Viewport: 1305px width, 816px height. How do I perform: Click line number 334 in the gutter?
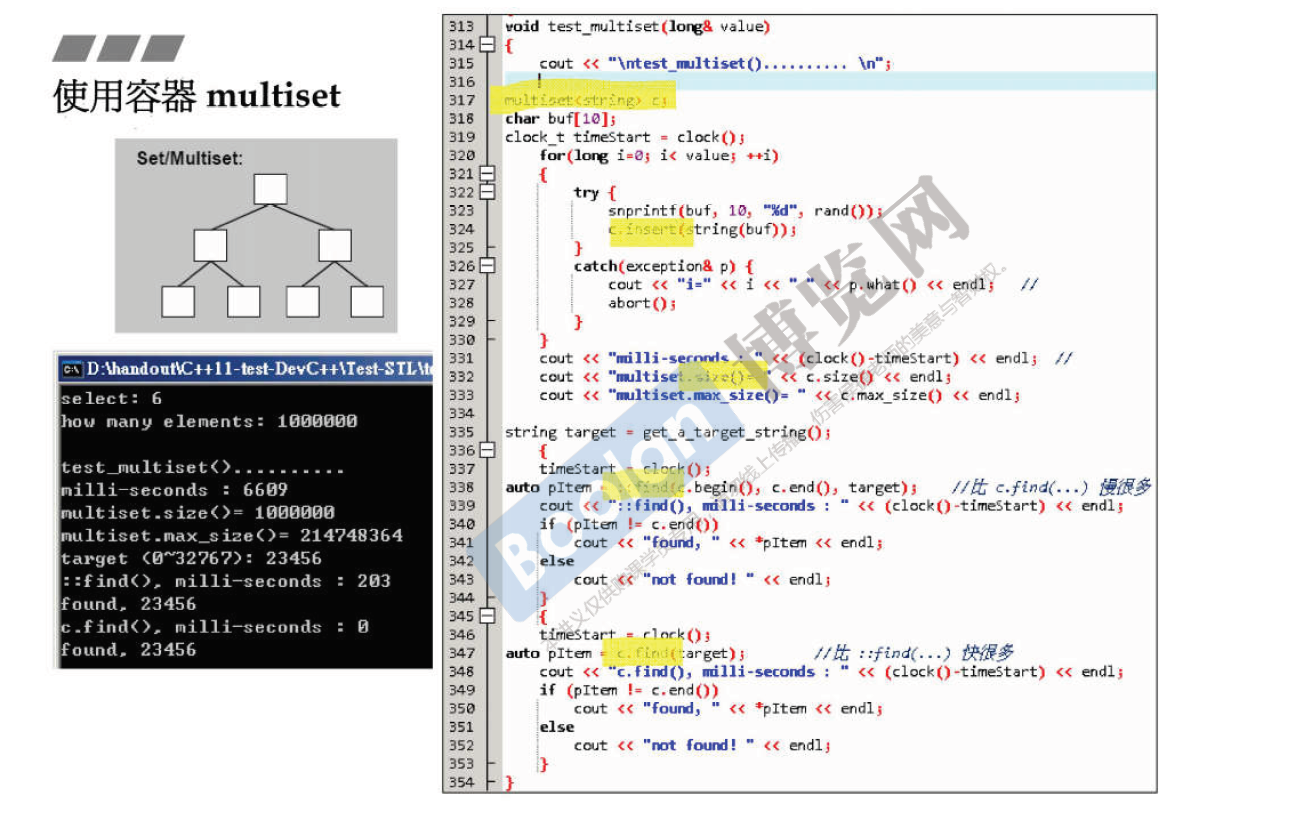click(461, 414)
